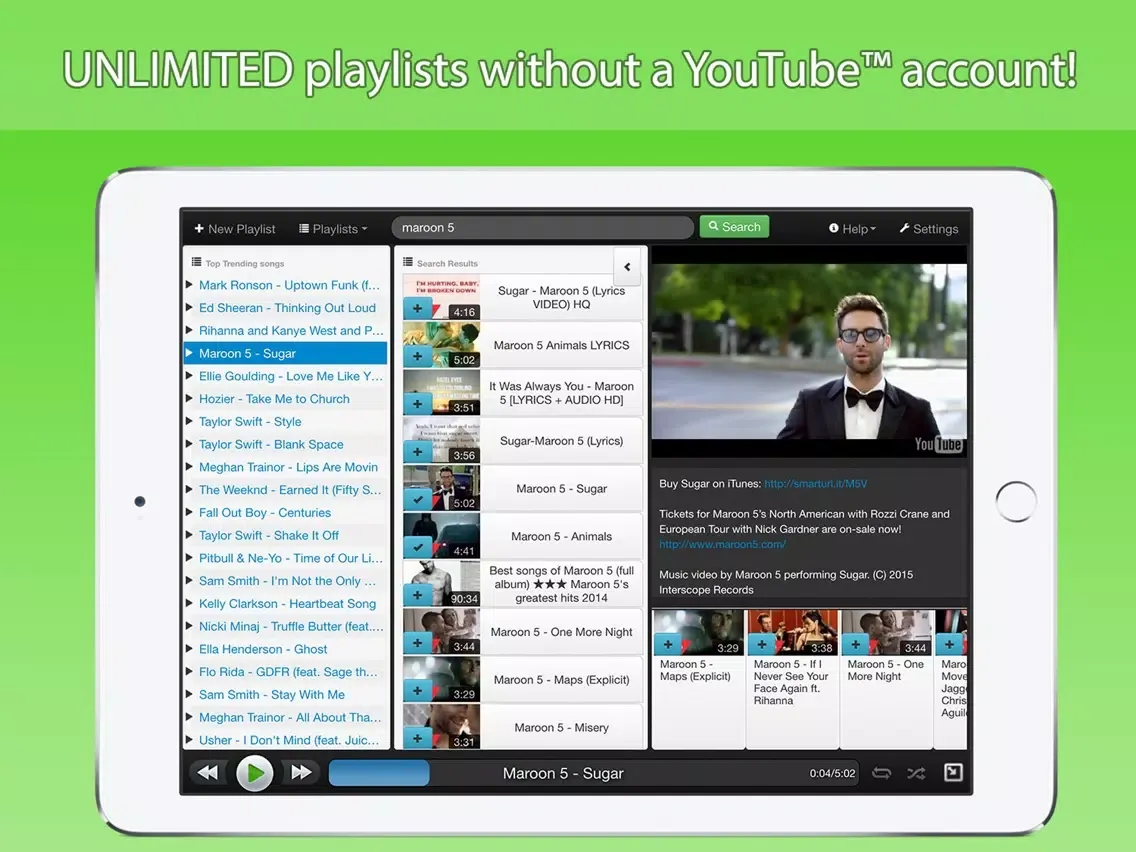Click the Maroon 5 - Misery result title
The image size is (1136, 852).
pyautogui.click(x=561, y=727)
